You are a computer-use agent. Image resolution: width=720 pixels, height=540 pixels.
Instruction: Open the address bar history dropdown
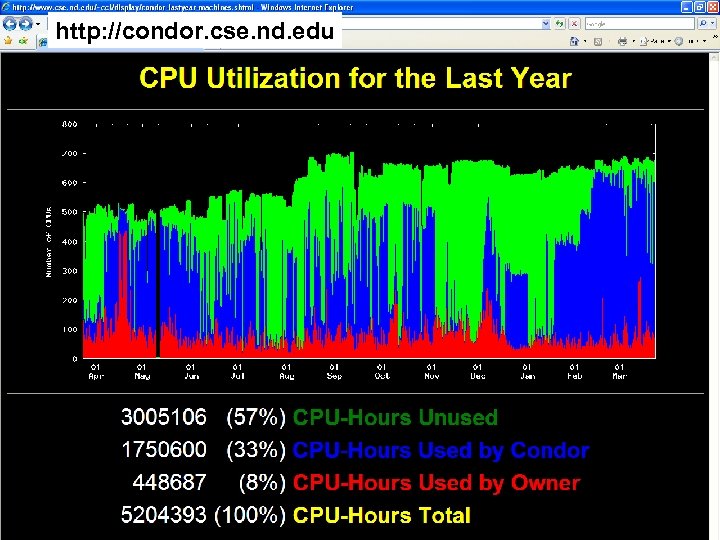click(546, 23)
